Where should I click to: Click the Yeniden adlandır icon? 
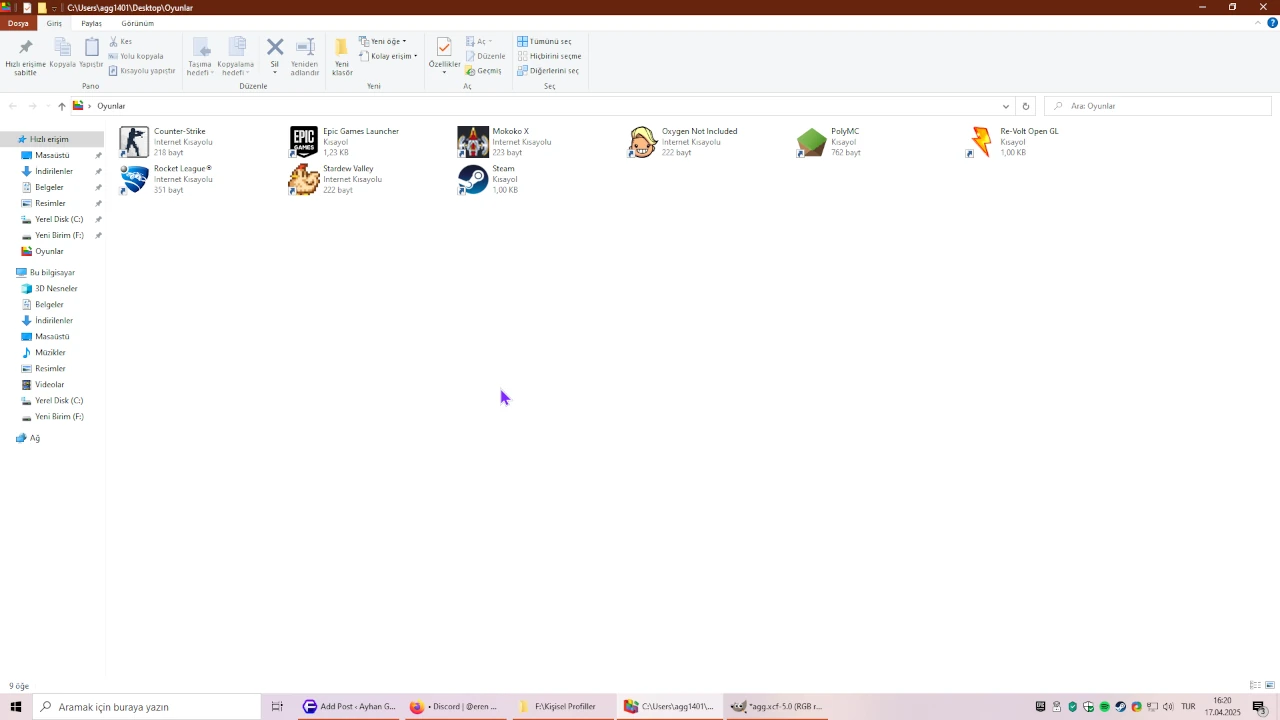305,47
